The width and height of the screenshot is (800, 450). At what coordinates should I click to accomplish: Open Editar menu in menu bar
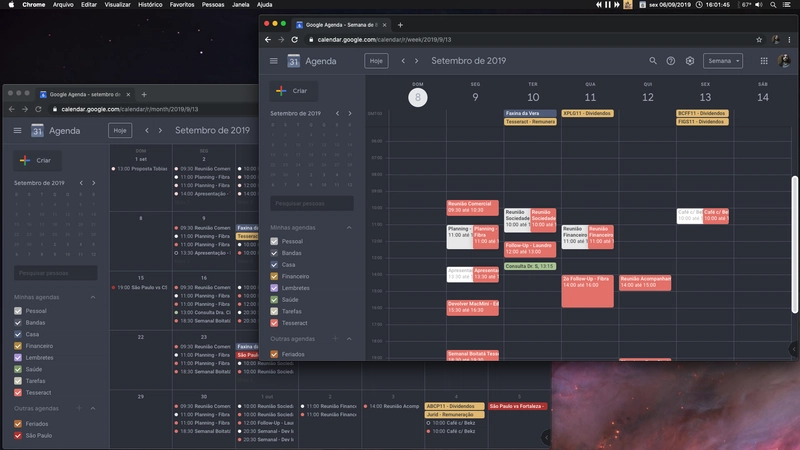(89, 5)
